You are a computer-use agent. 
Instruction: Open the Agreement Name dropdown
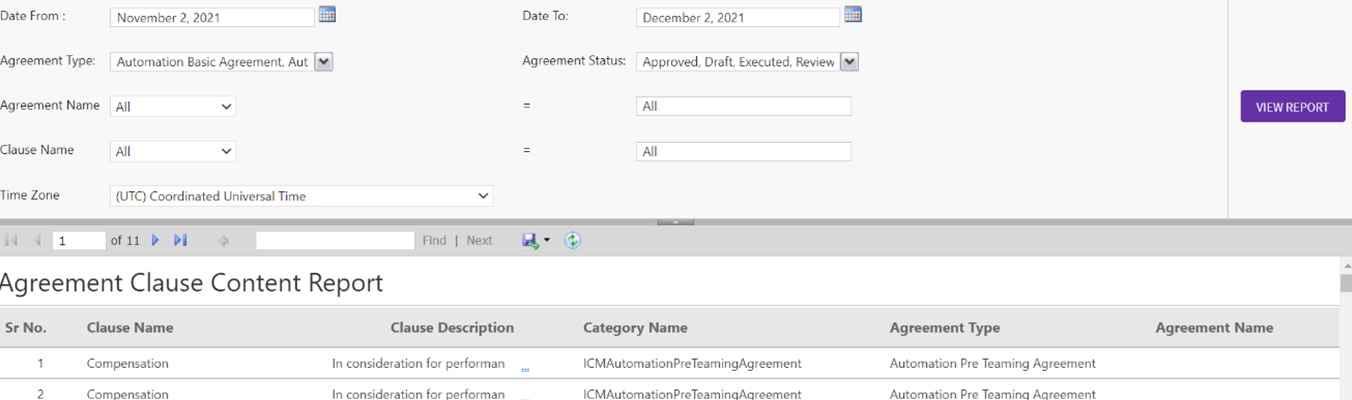[173, 106]
